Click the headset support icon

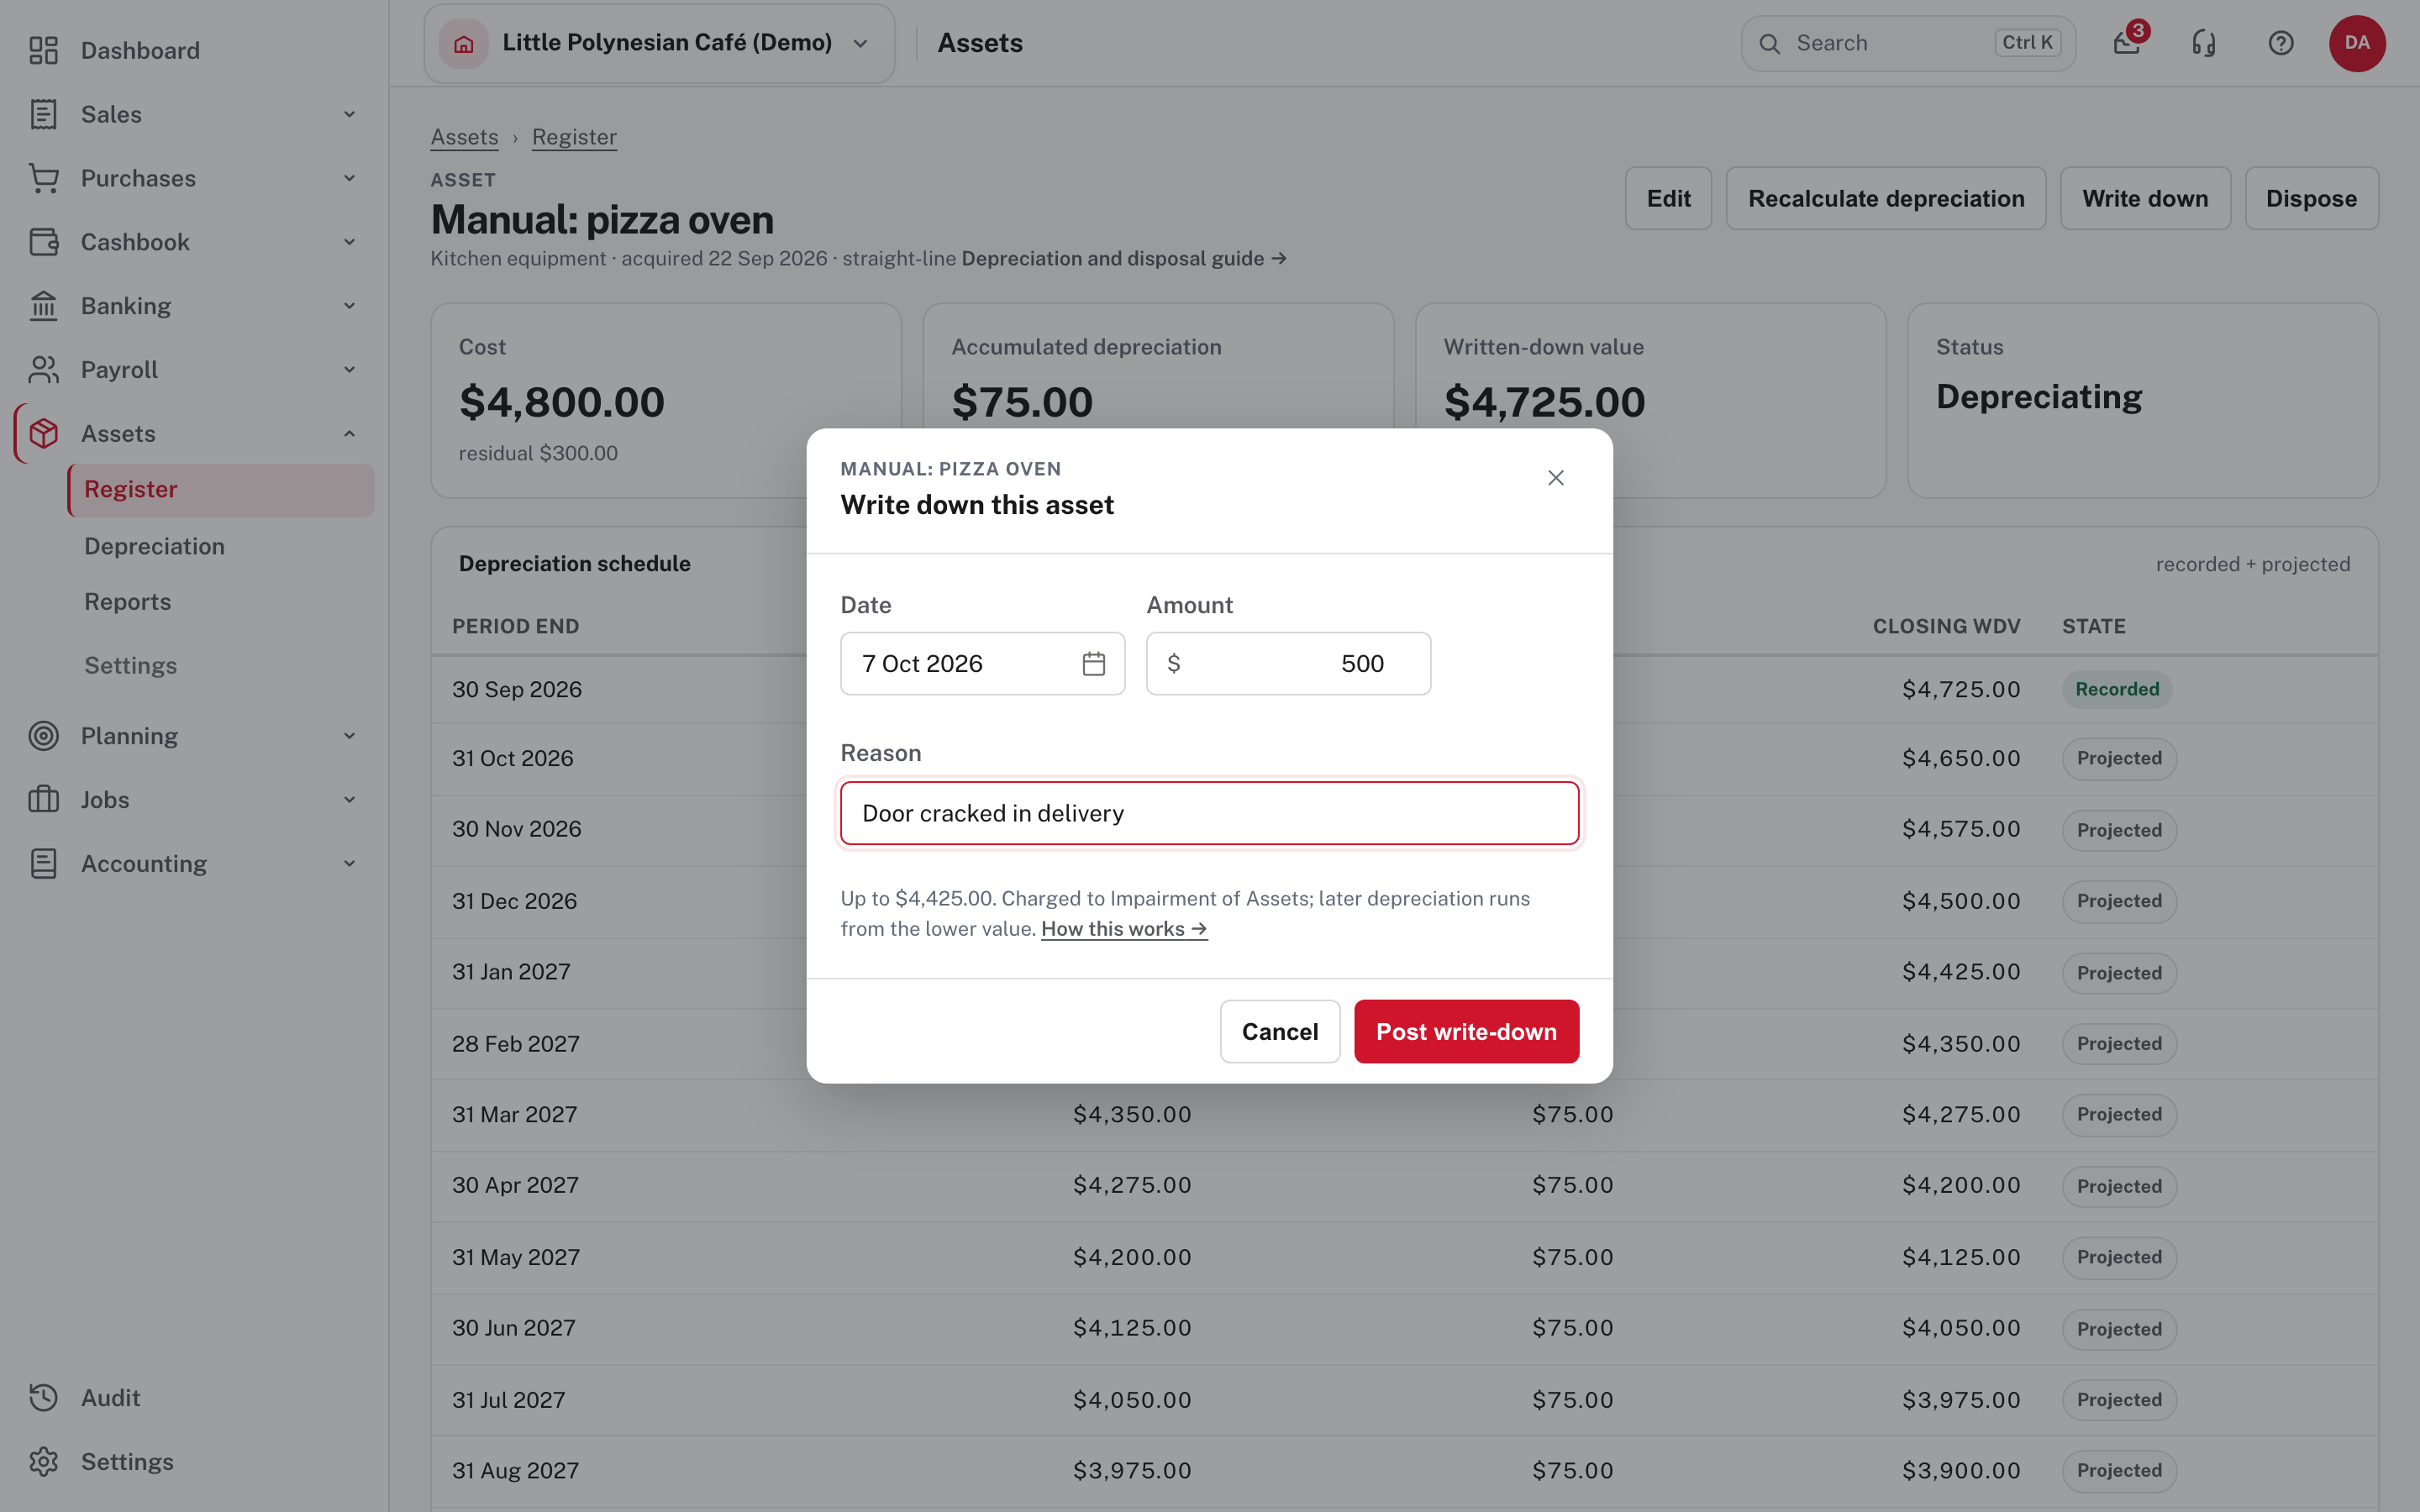point(2204,43)
